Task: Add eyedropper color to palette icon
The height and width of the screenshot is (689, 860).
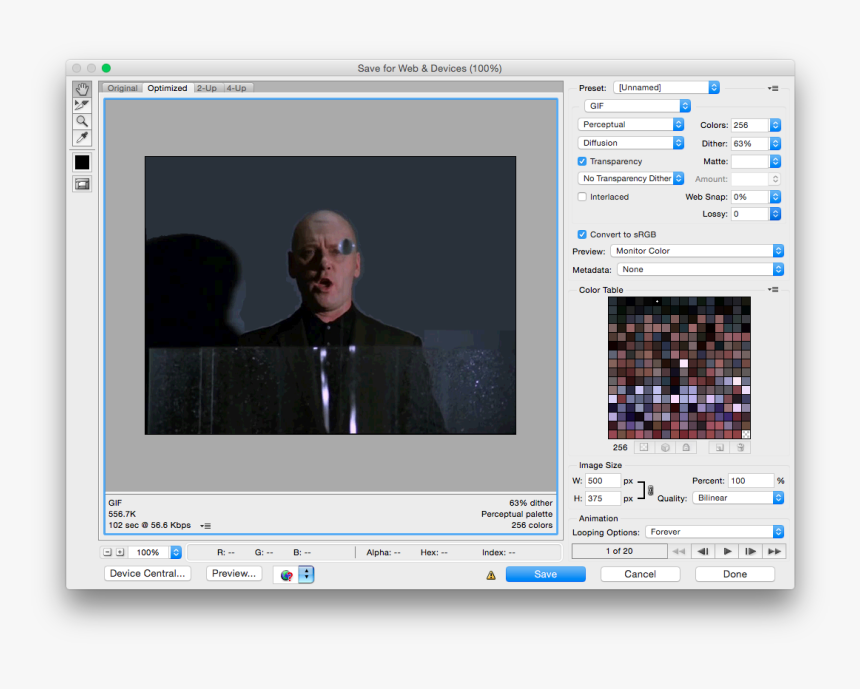Action: pos(720,448)
